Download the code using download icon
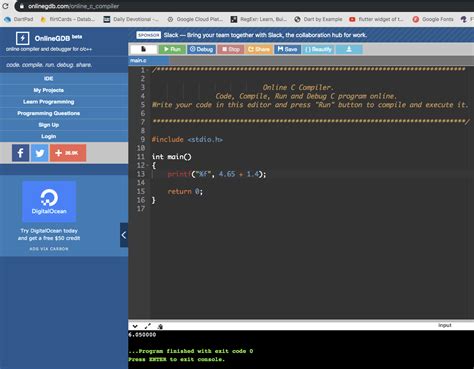This screenshot has height=369, width=474. click(349, 49)
